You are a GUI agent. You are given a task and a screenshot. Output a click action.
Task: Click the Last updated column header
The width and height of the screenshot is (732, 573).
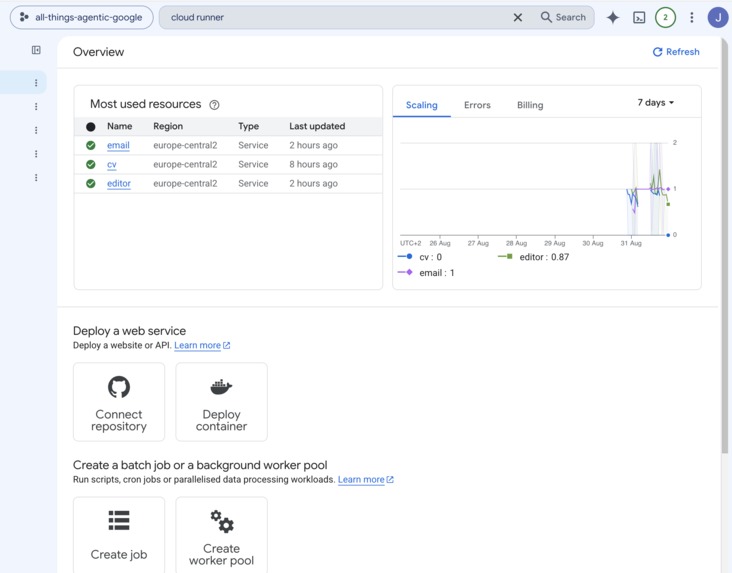click(x=317, y=126)
